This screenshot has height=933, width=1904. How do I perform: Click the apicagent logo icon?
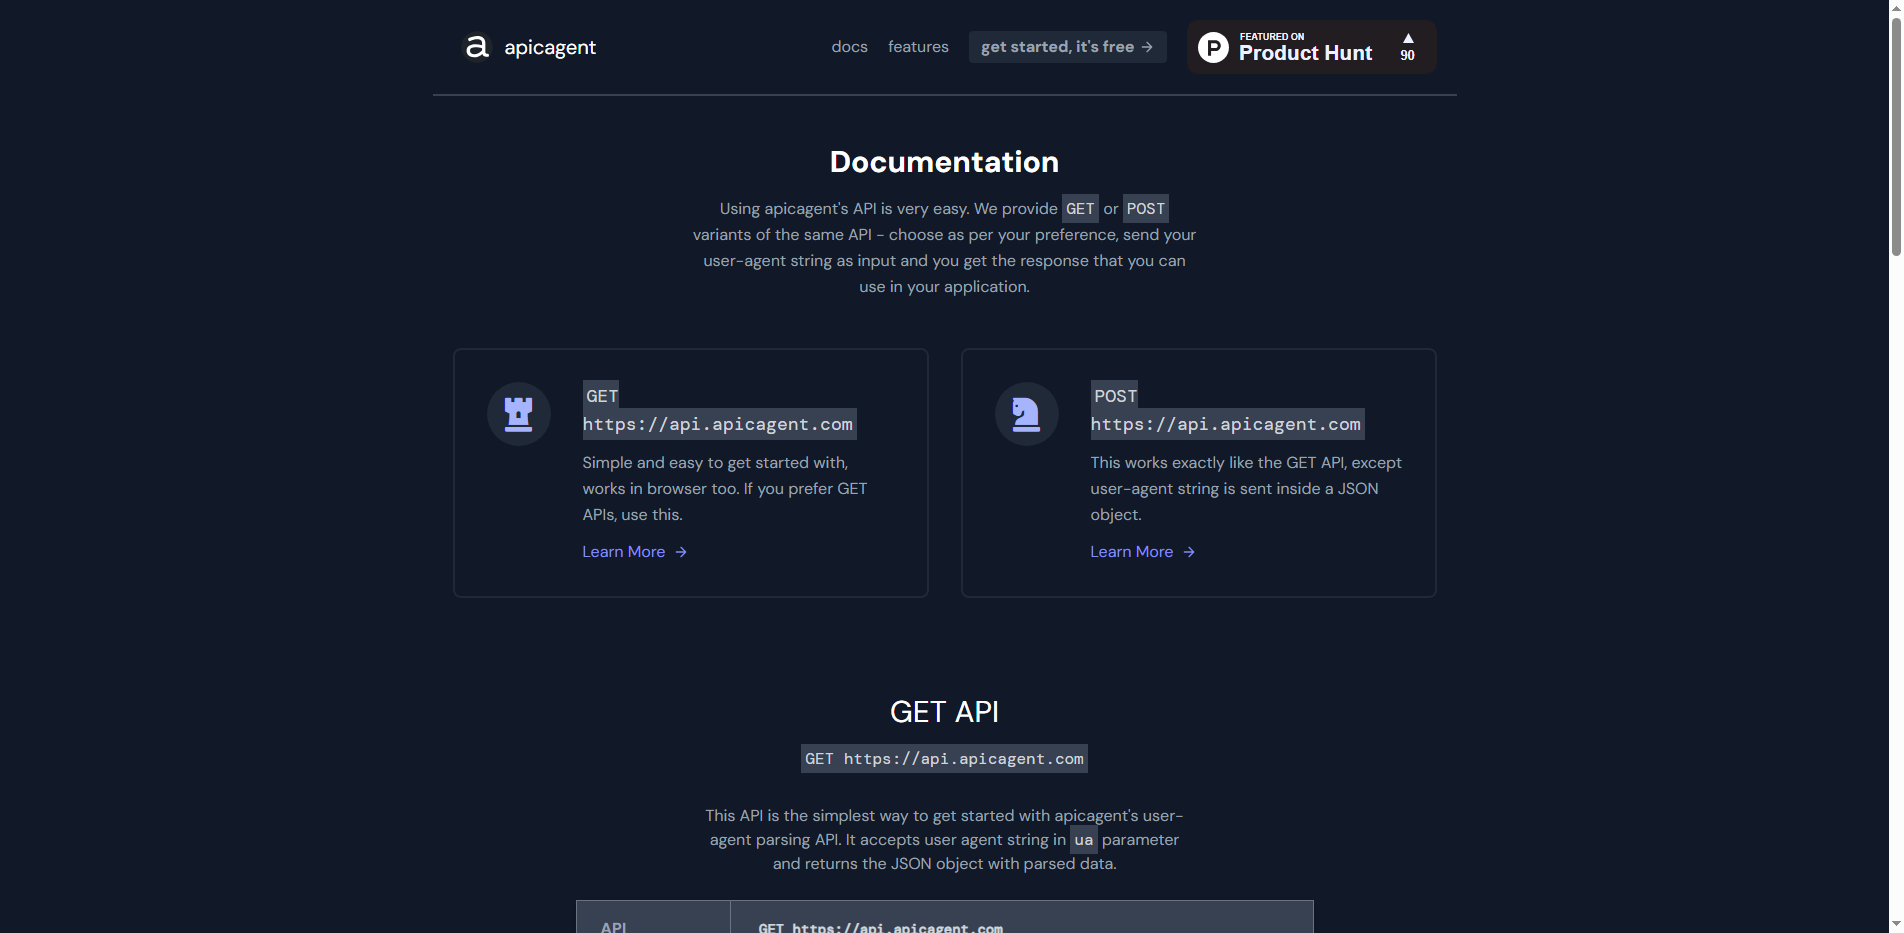tap(477, 47)
